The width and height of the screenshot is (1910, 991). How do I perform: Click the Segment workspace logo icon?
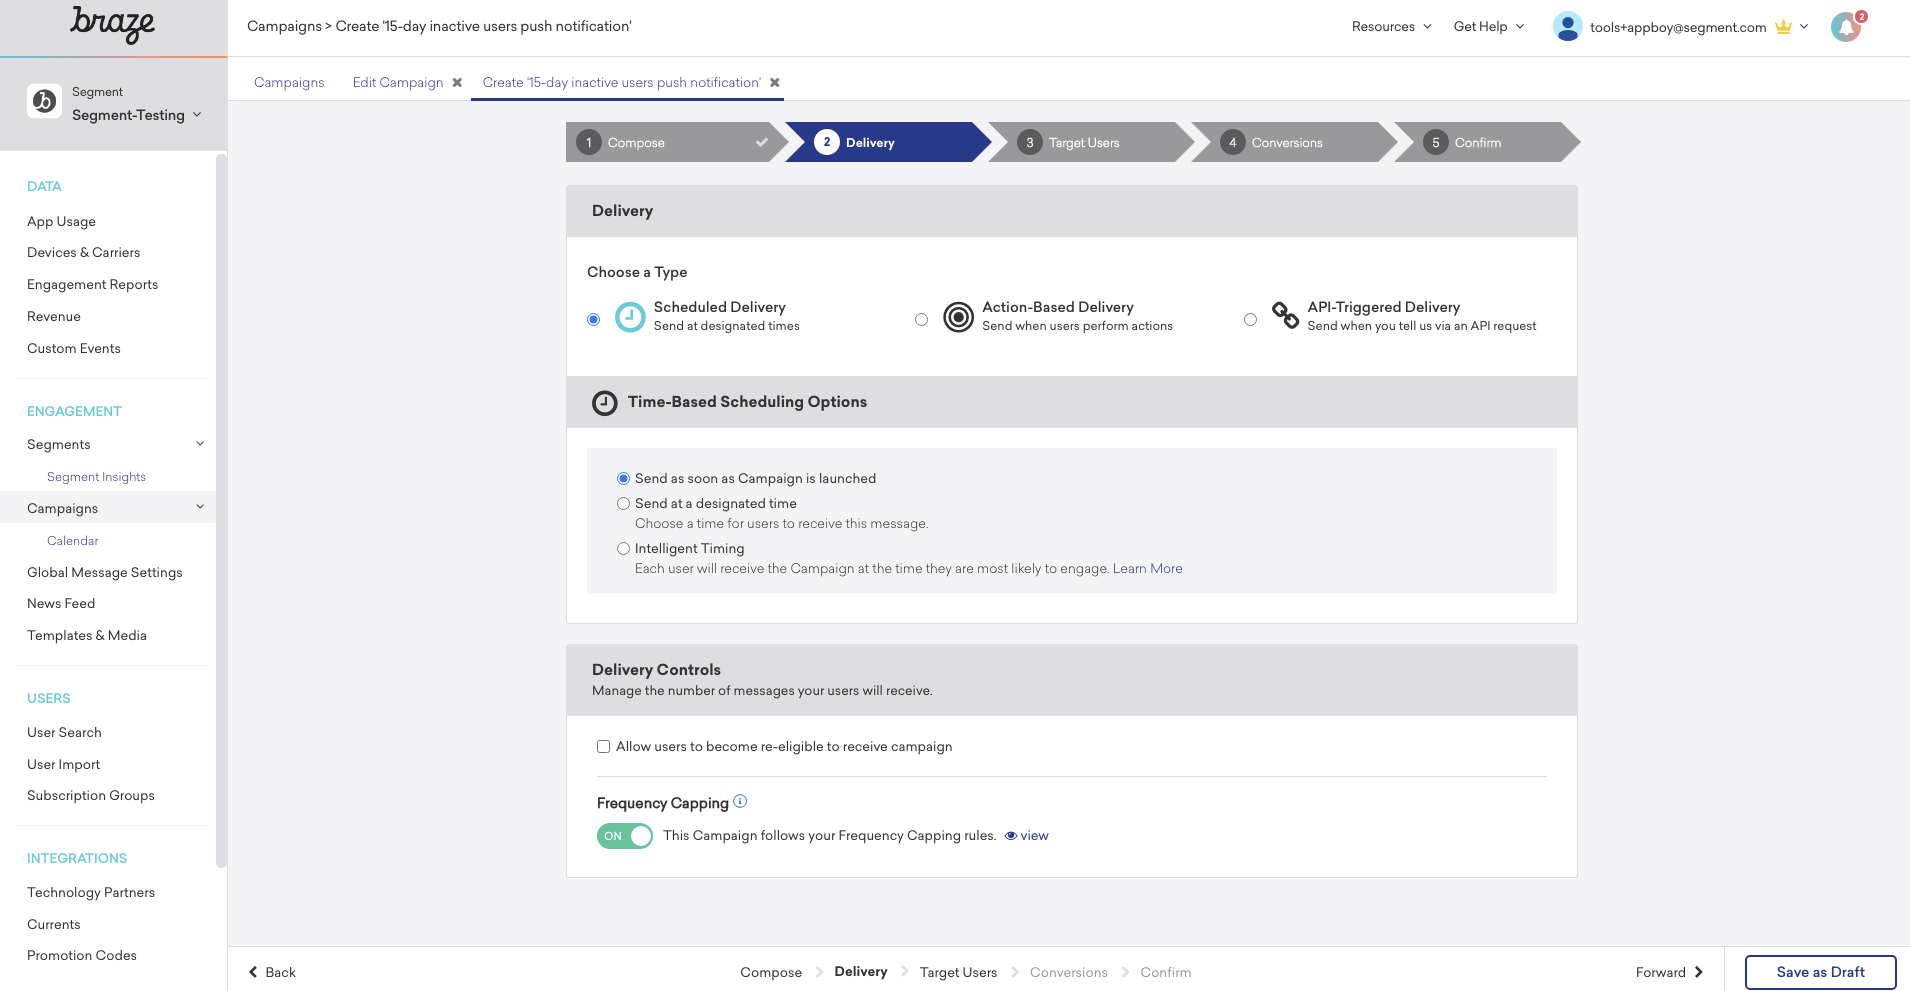[44, 101]
